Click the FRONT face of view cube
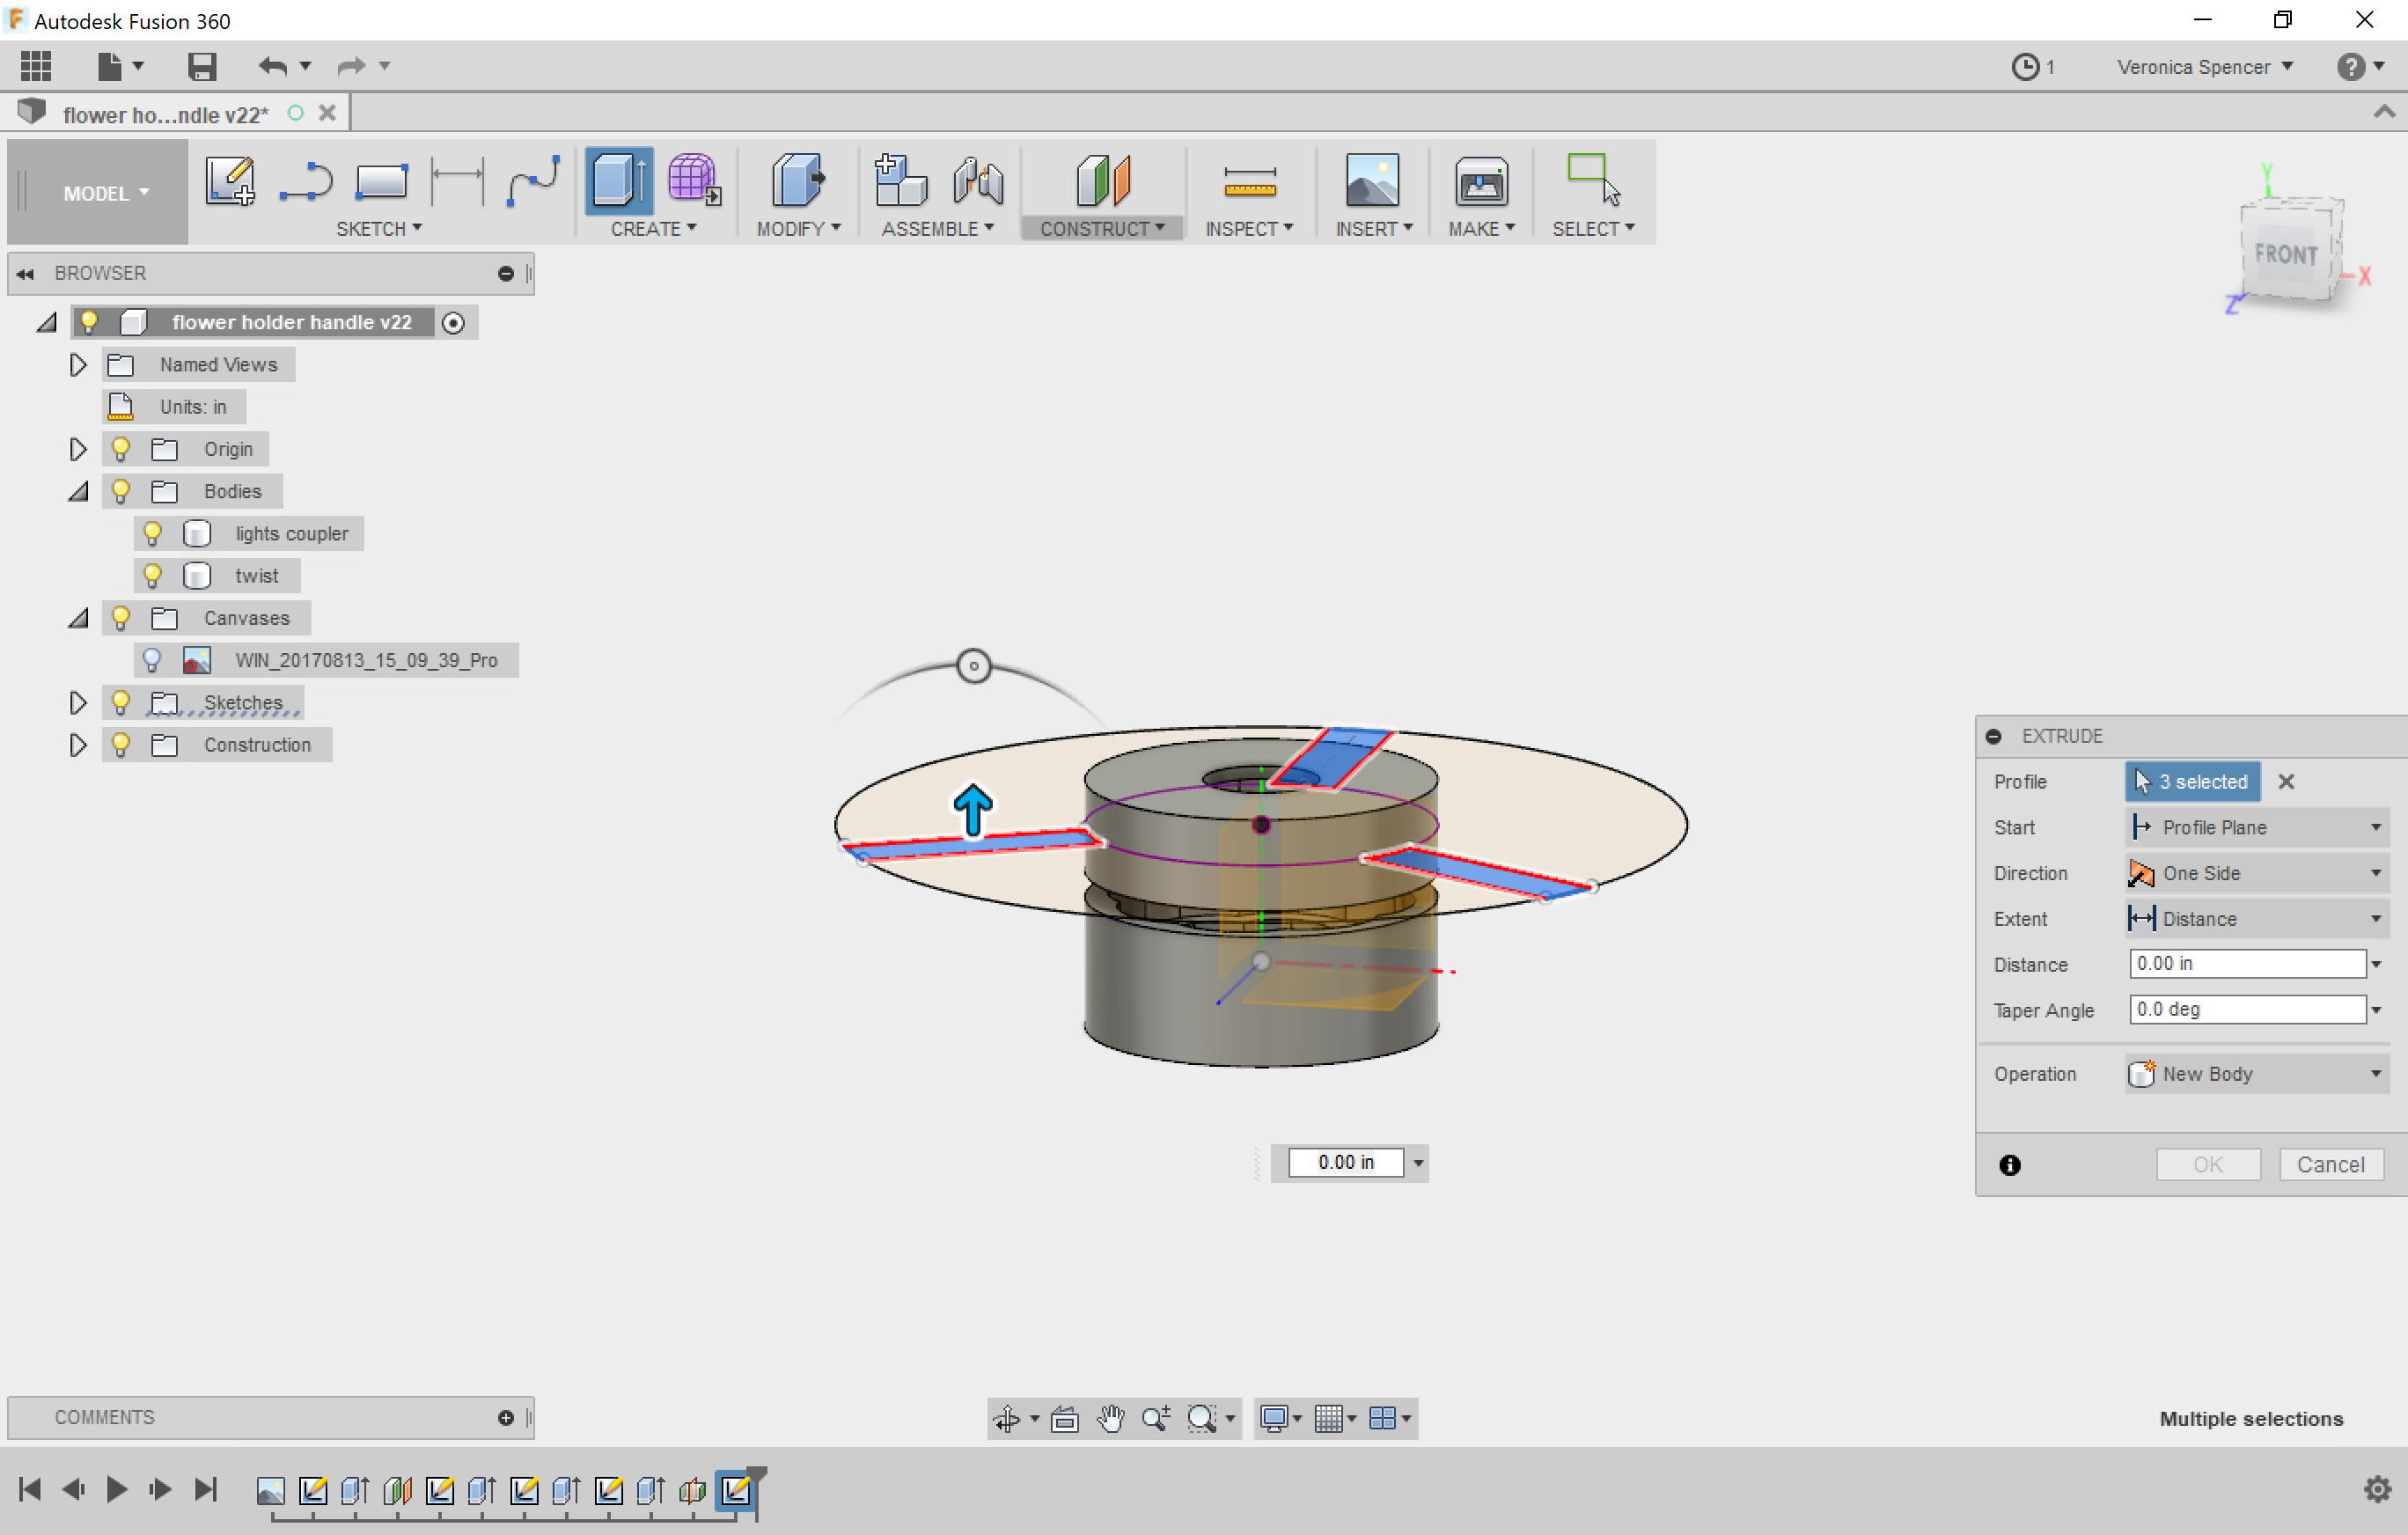This screenshot has width=2408, height=1535. 2285,254
